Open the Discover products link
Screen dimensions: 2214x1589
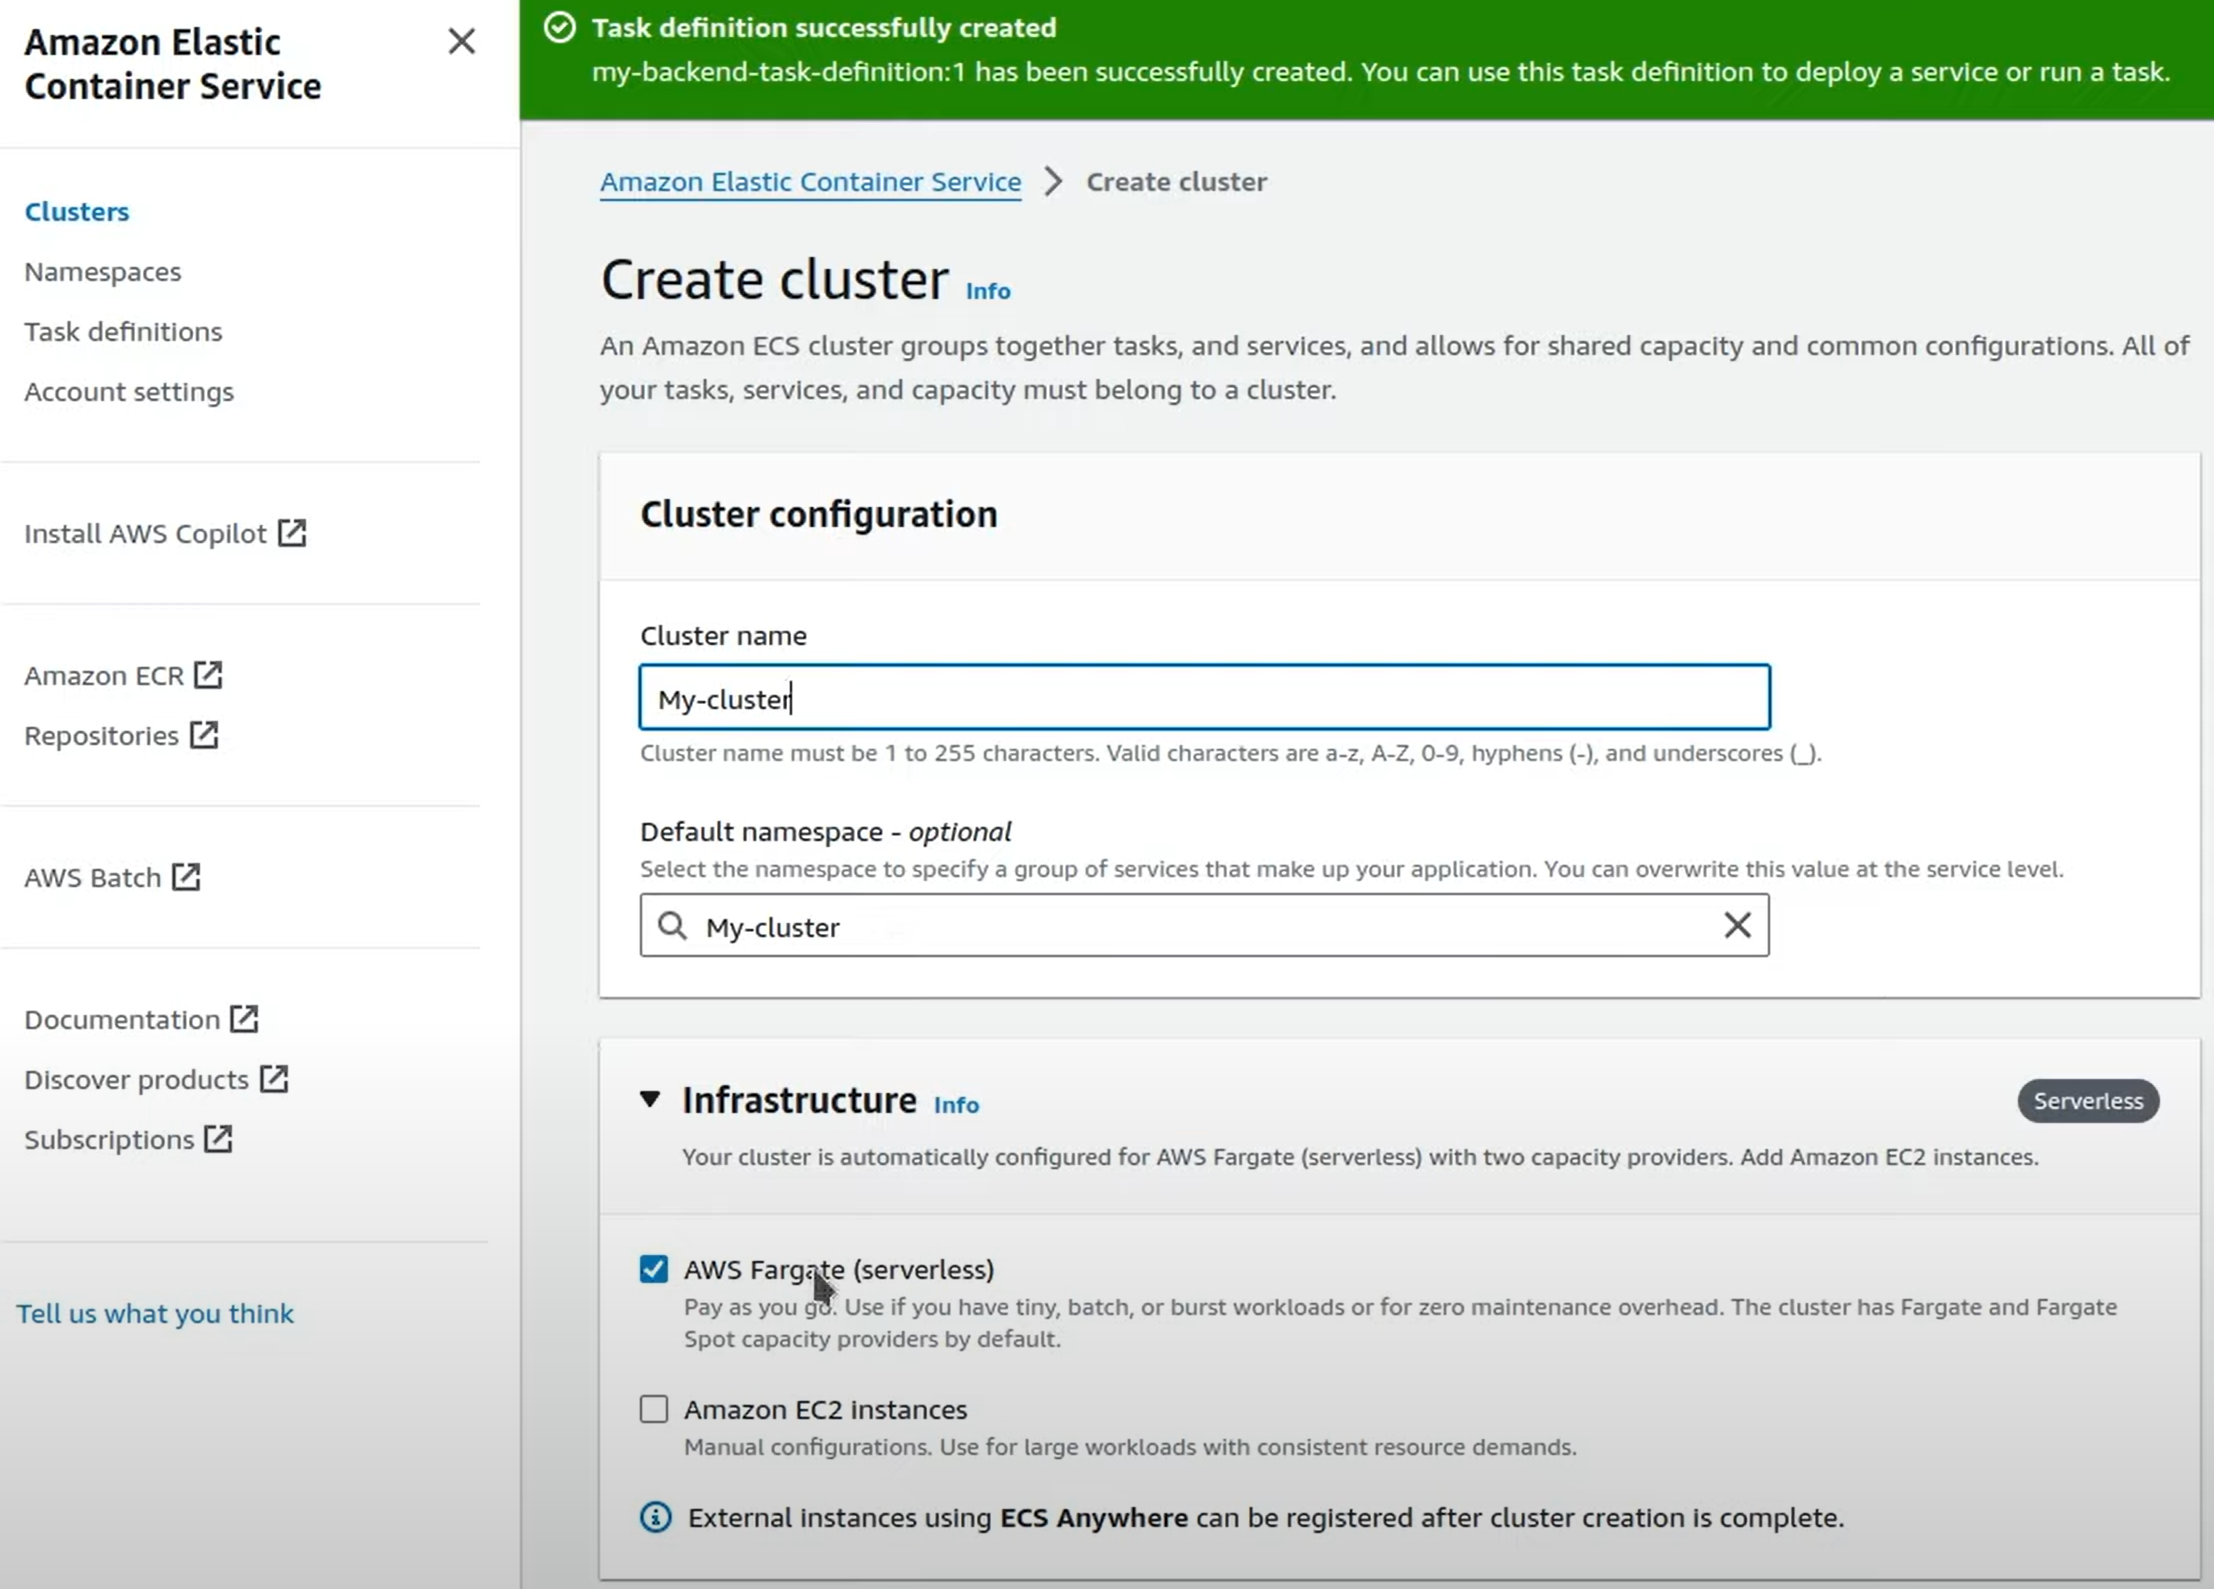(136, 1080)
